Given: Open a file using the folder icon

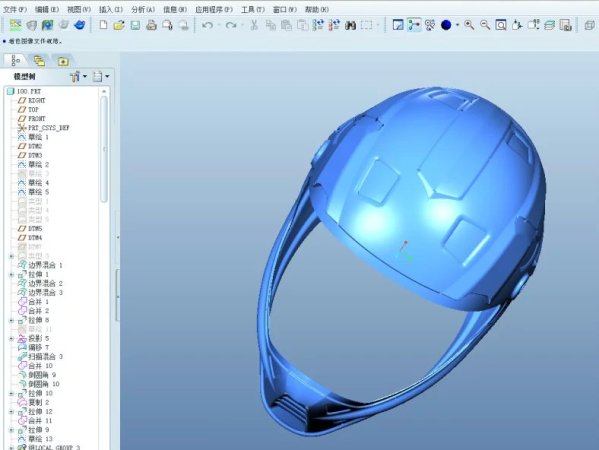Looking at the screenshot, I should tap(119, 25).
